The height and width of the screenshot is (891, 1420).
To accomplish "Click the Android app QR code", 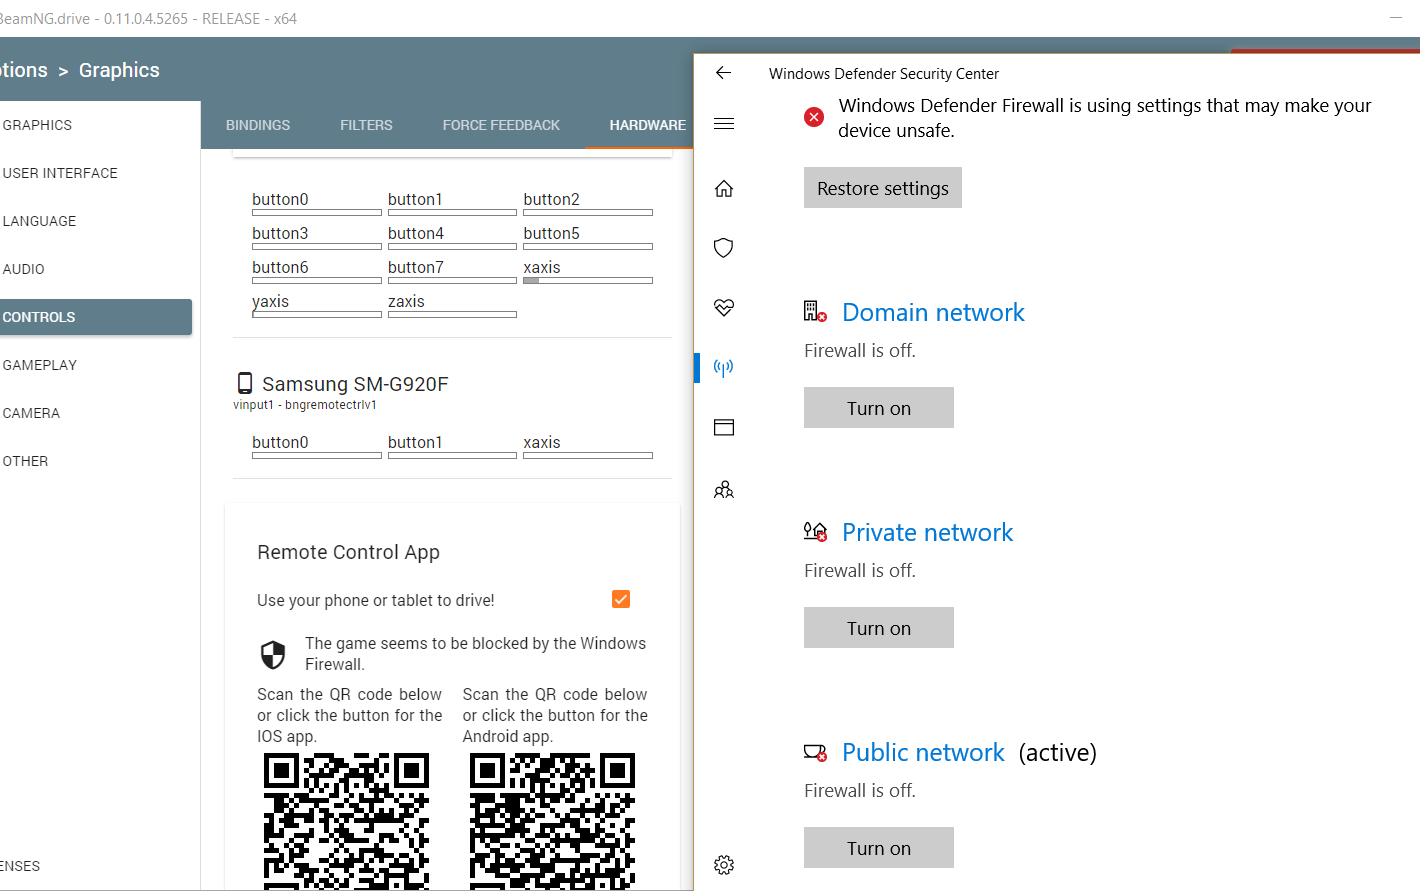I will [x=552, y=821].
